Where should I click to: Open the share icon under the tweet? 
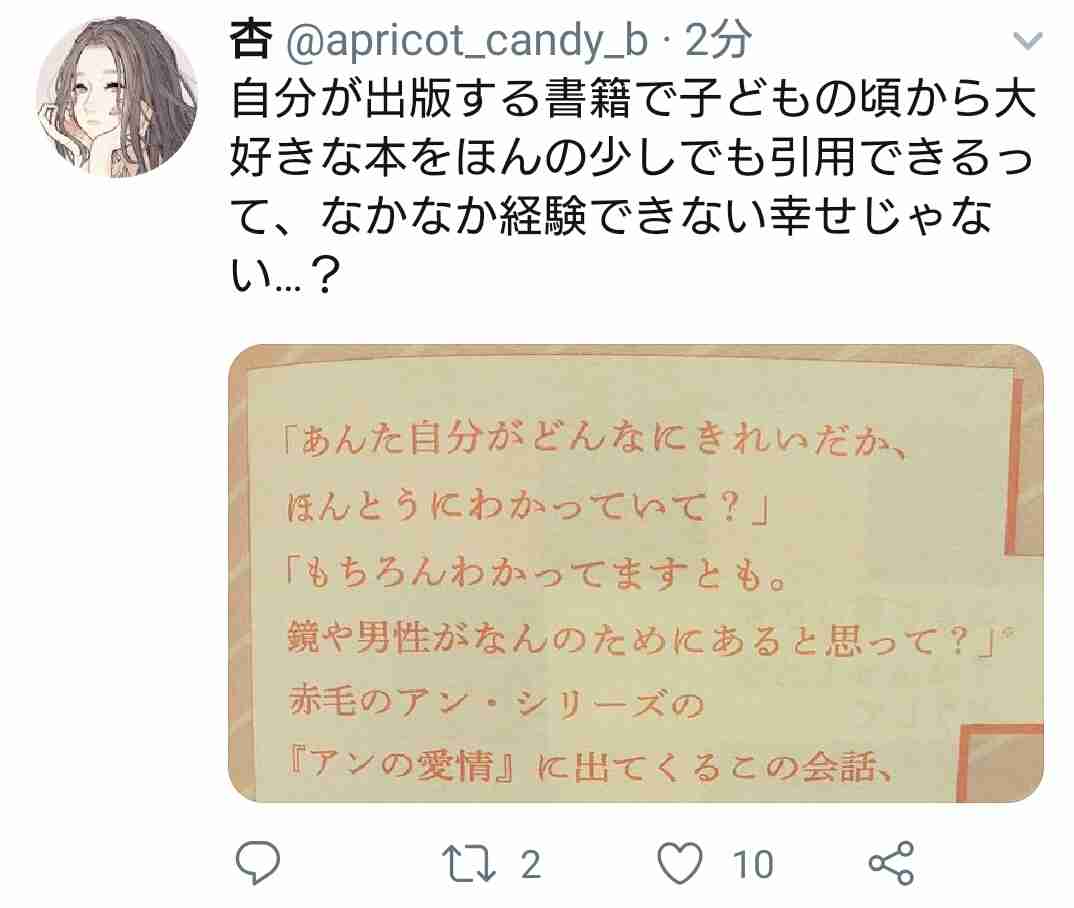pyautogui.click(x=891, y=863)
